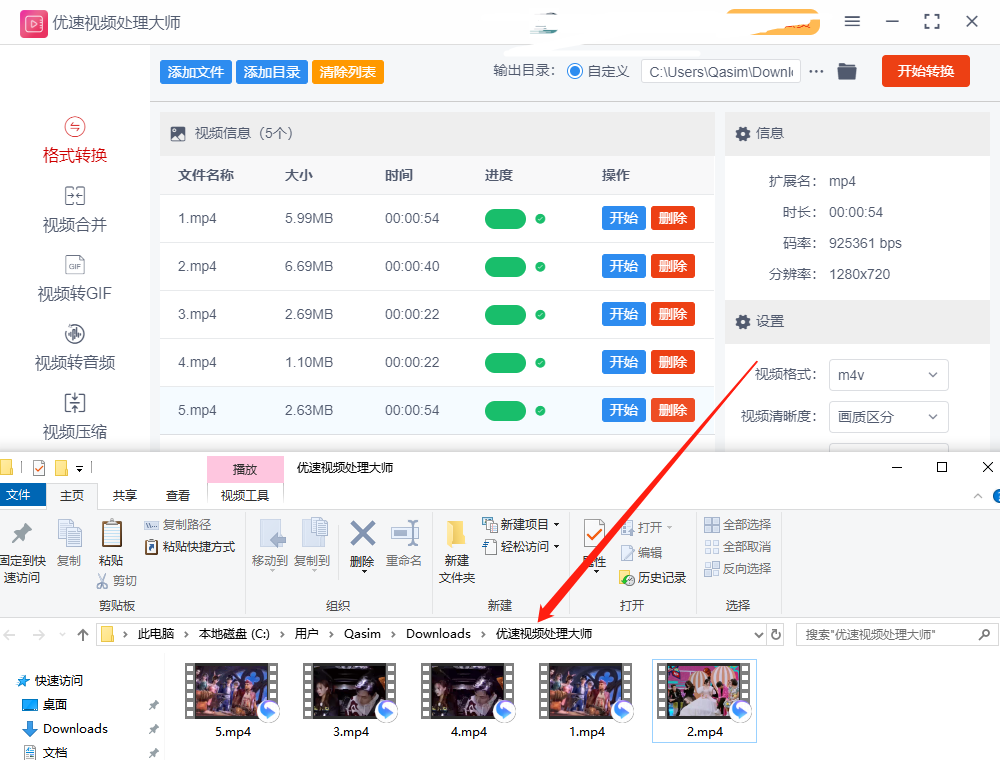Click the 开始转换 button
This screenshot has width=1000, height=760.
tap(925, 71)
